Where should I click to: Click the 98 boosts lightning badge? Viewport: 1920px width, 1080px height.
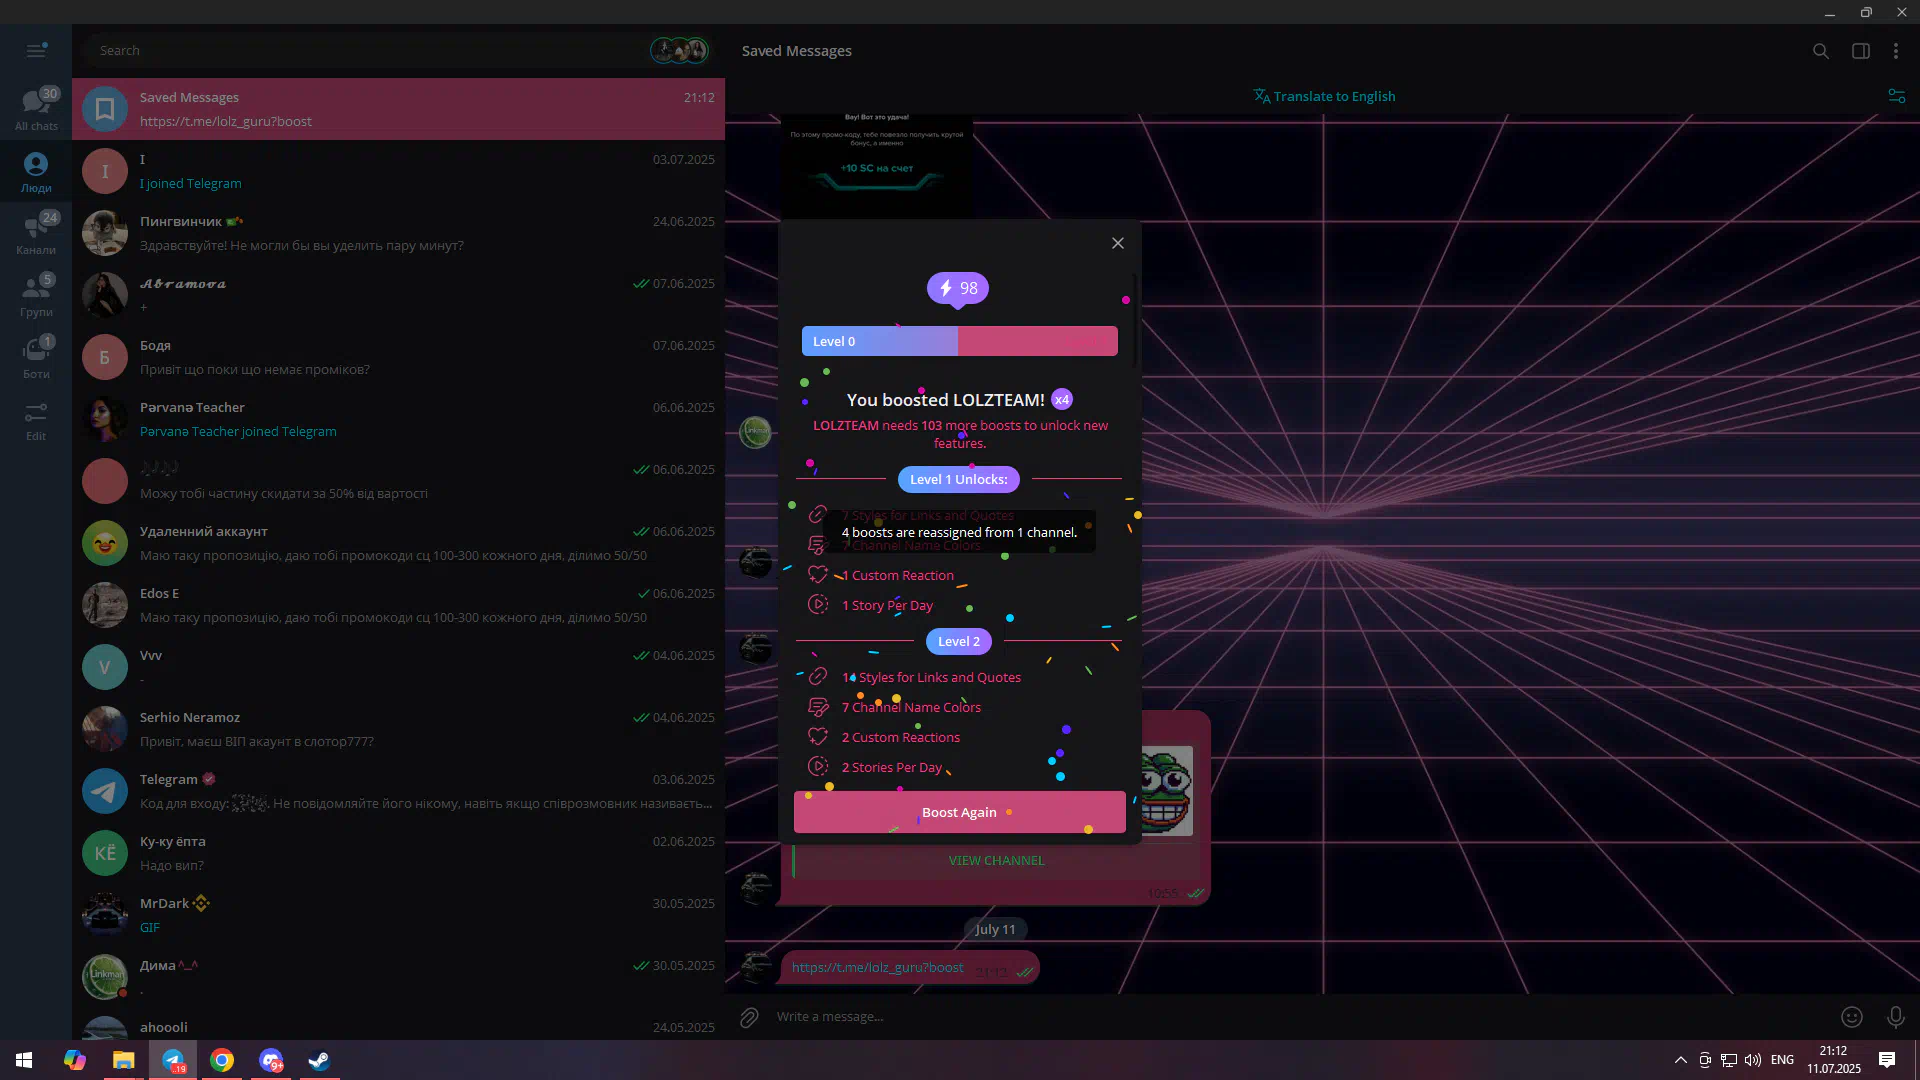tap(958, 289)
